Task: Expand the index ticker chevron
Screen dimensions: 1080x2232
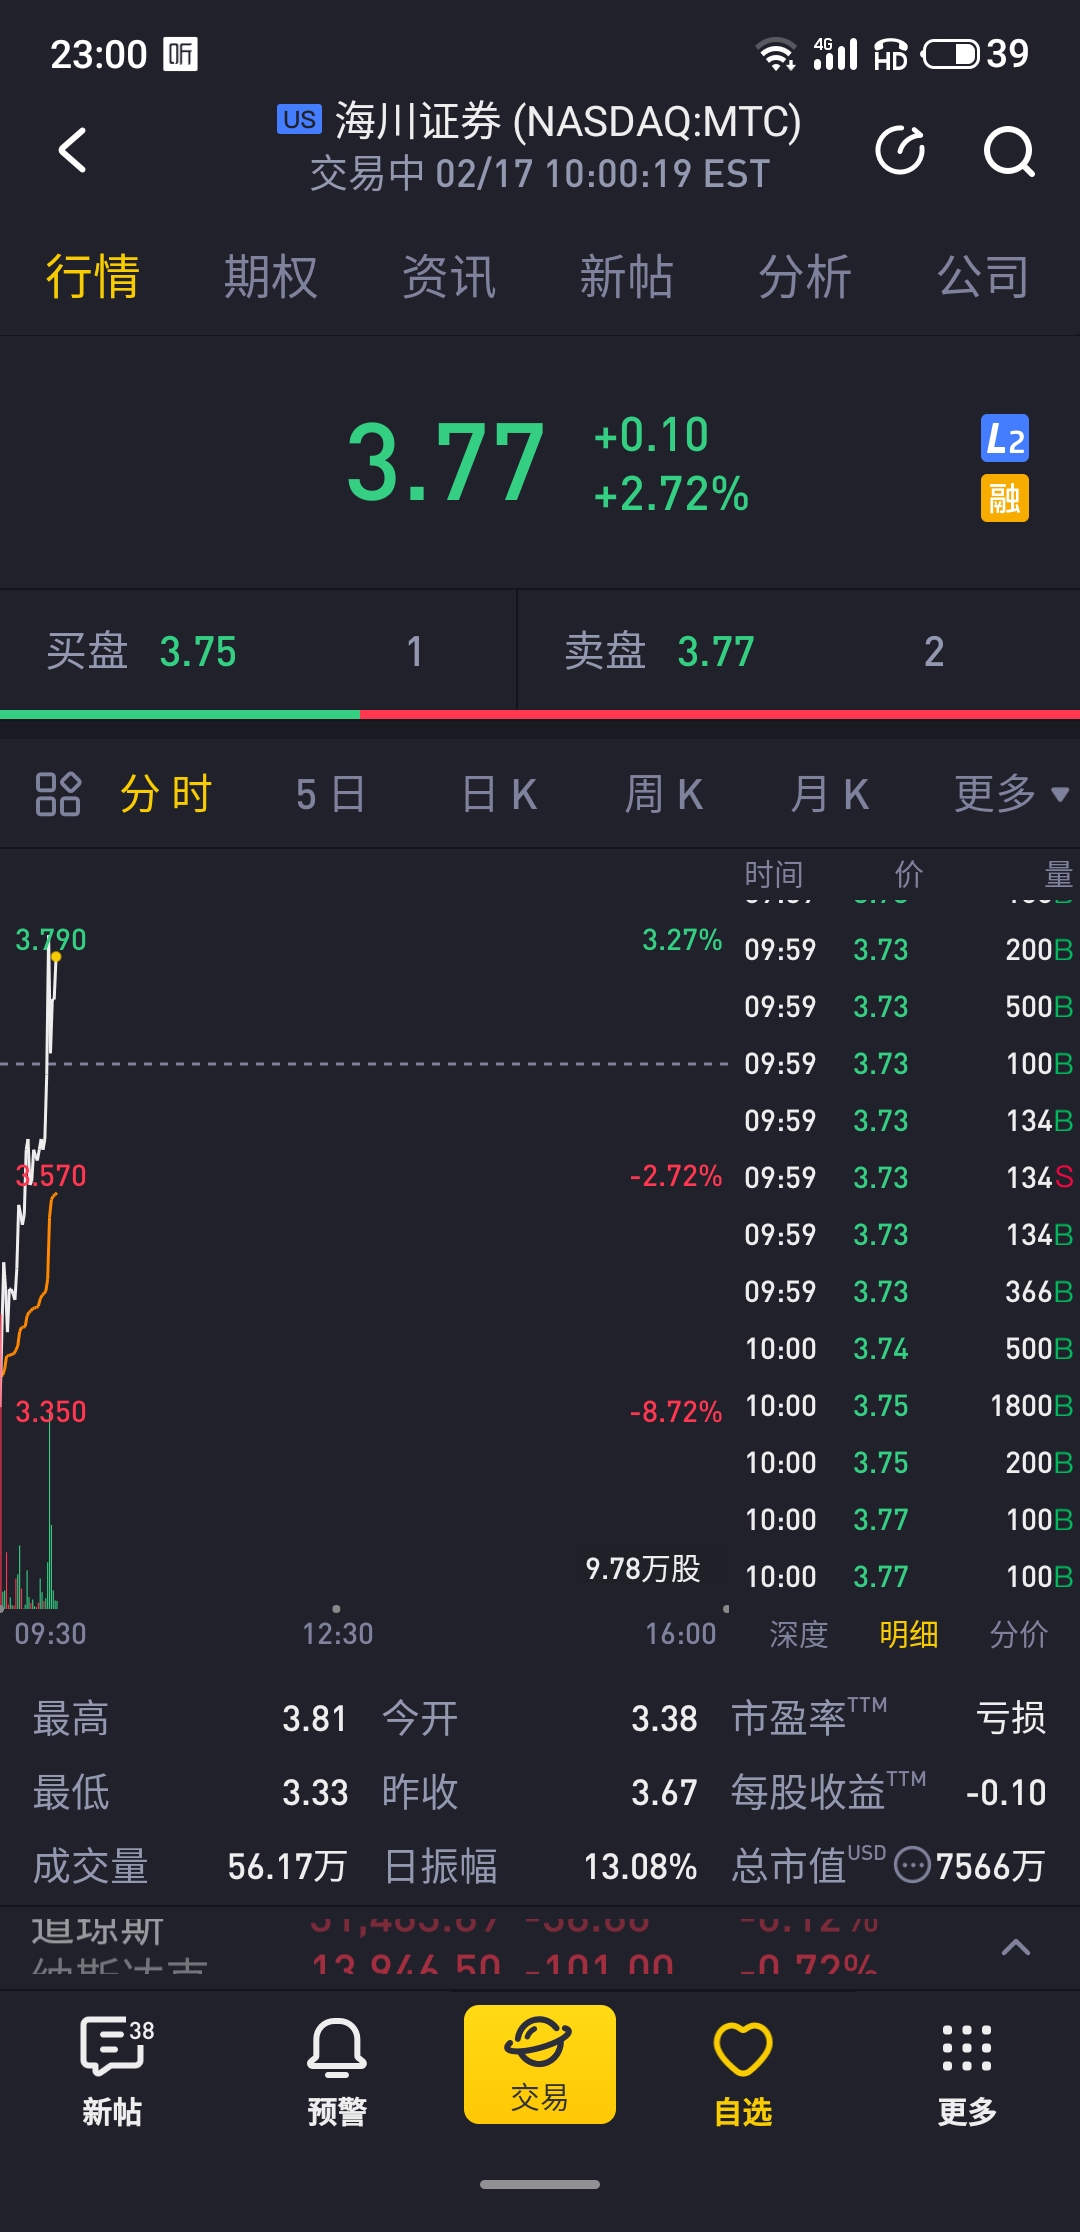Action: (1016, 1947)
